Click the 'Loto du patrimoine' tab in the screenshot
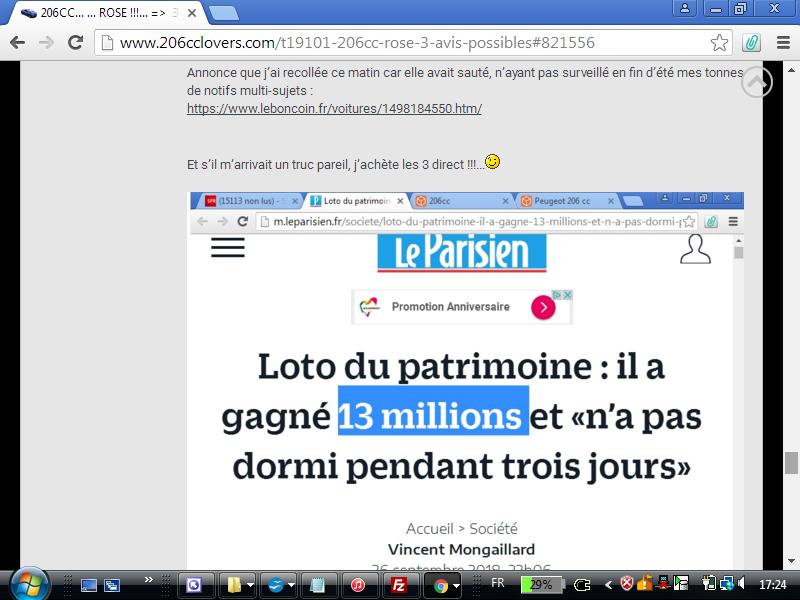The width and height of the screenshot is (800, 600). (357, 201)
